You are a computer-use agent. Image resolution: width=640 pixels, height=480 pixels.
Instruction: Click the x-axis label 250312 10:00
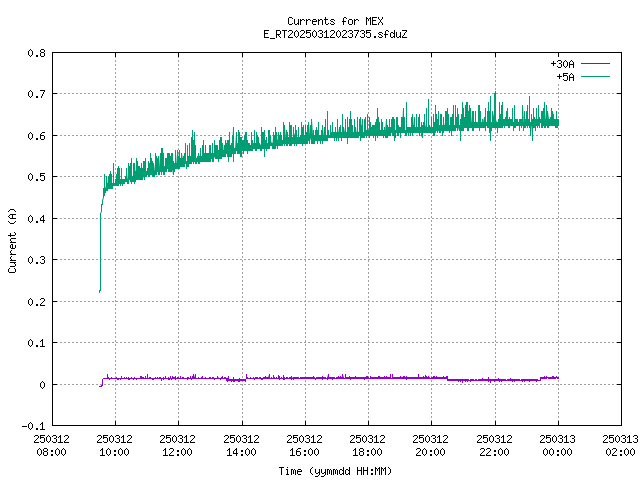tap(115, 446)
